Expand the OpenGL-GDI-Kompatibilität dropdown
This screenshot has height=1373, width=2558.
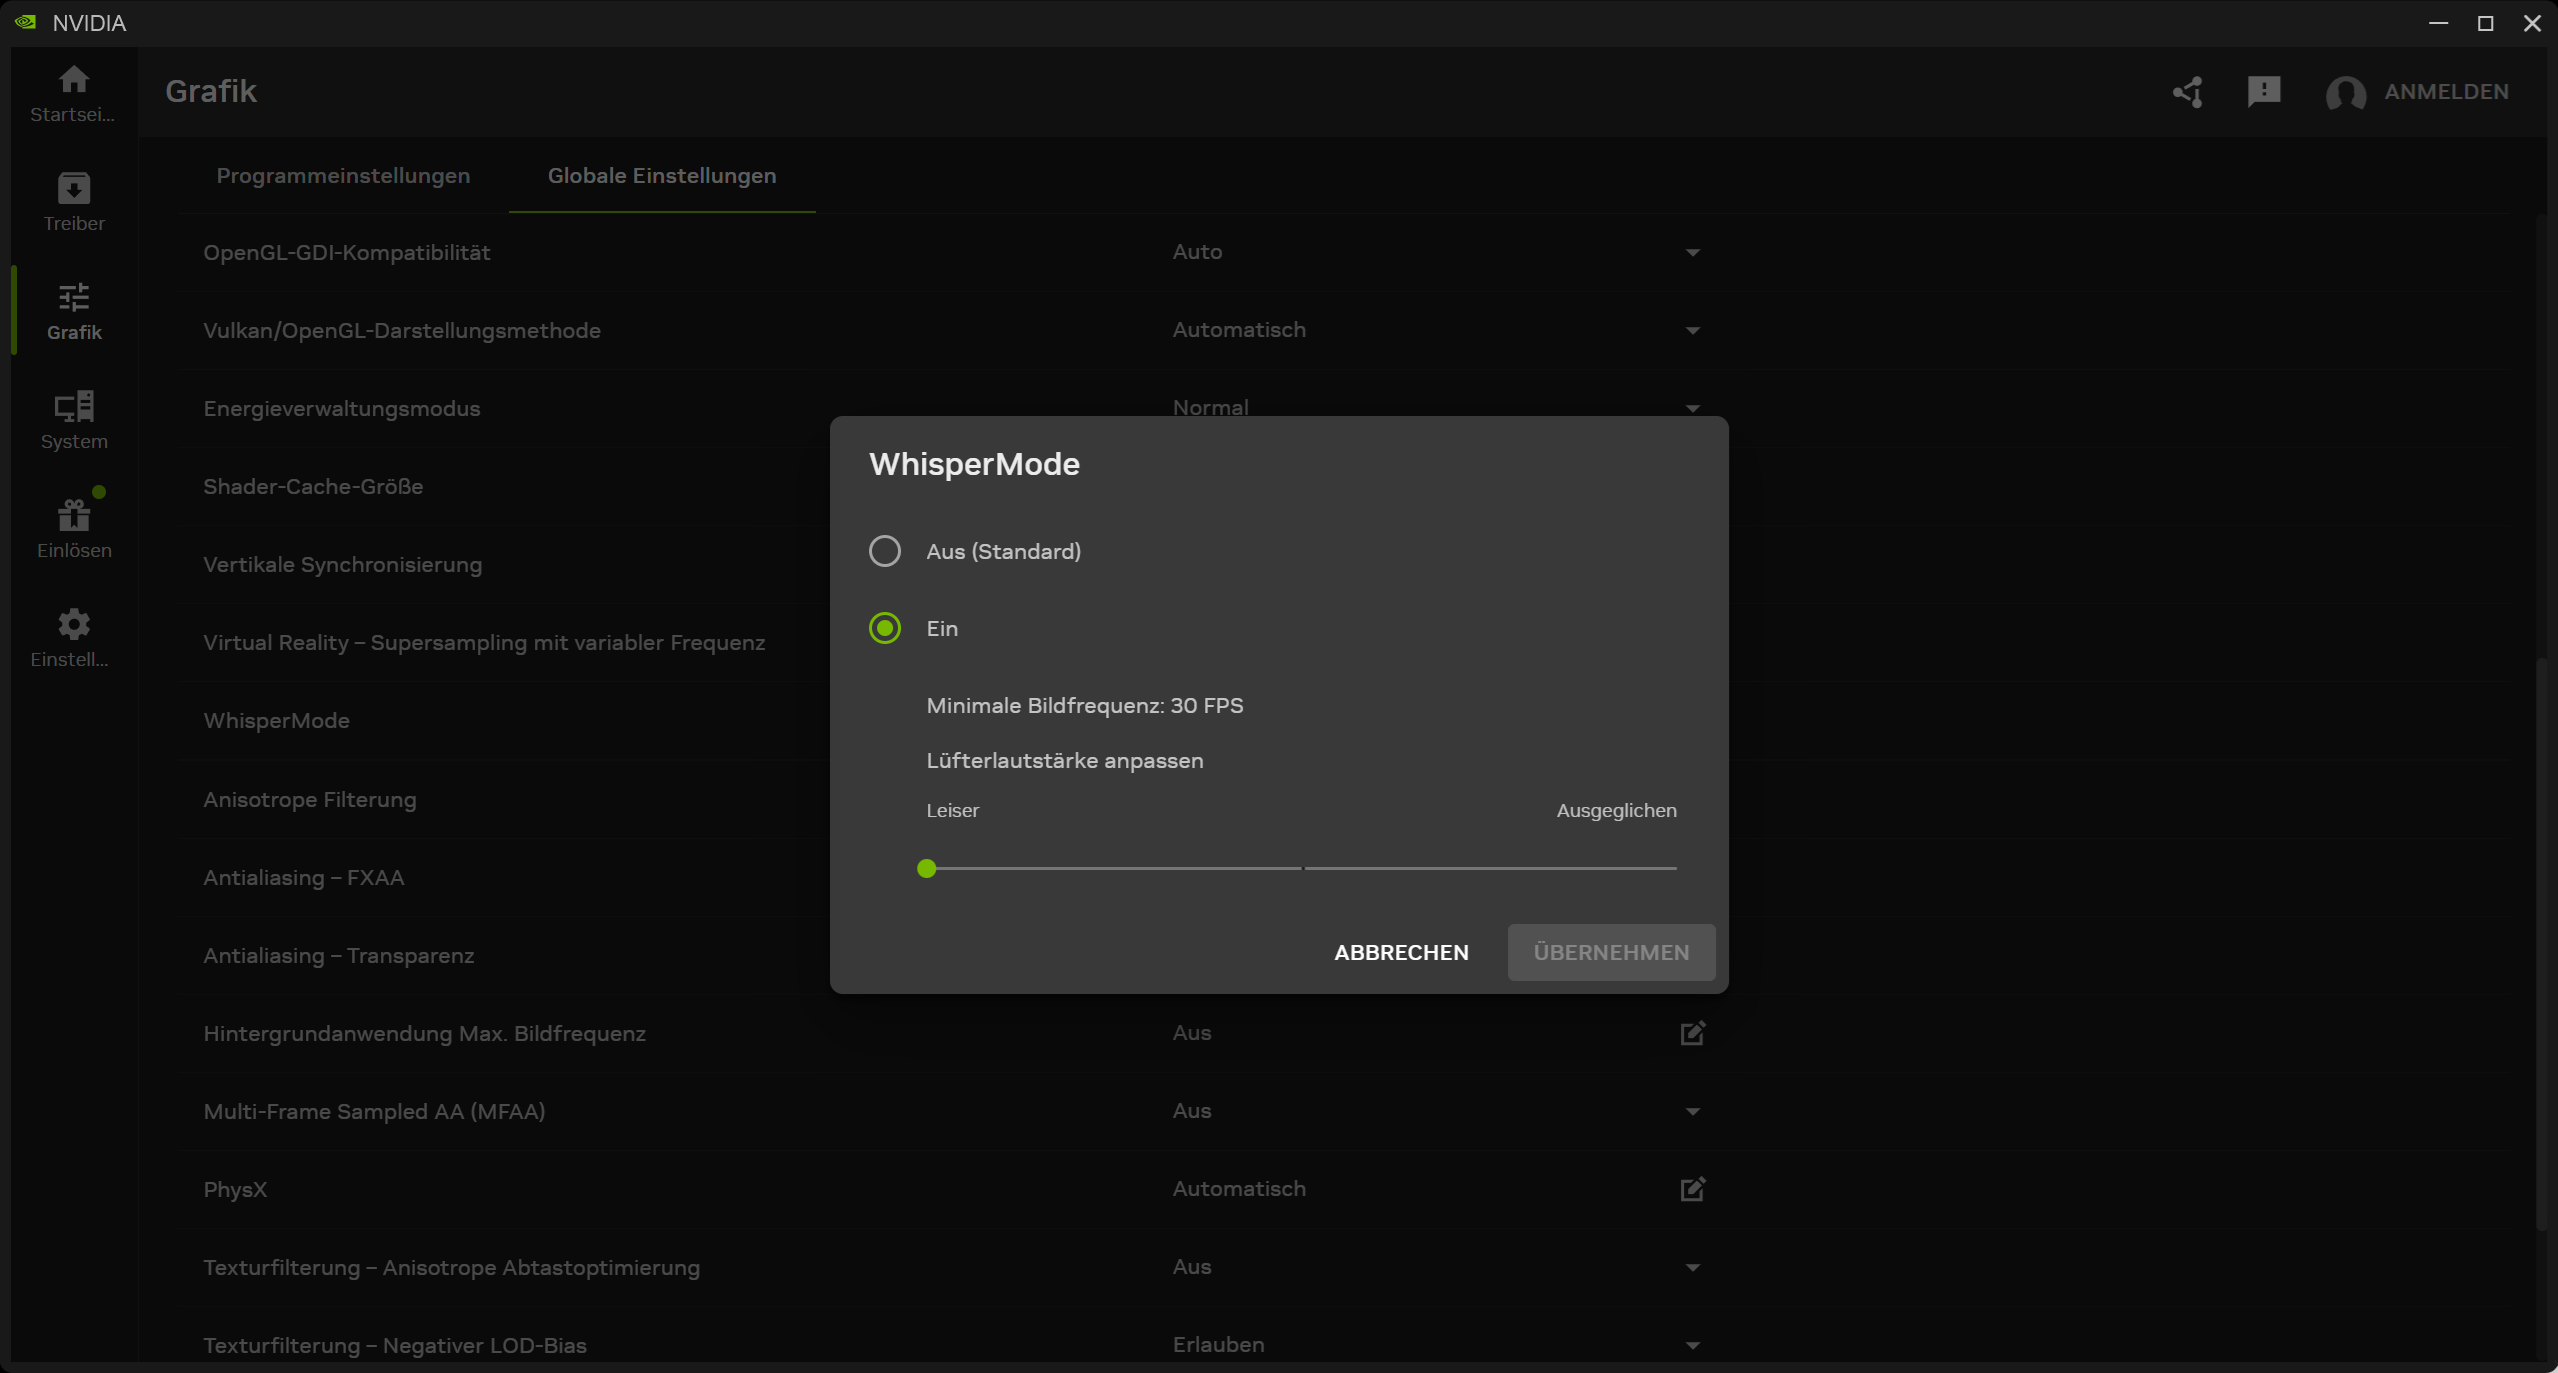(x=1692, y=253)
